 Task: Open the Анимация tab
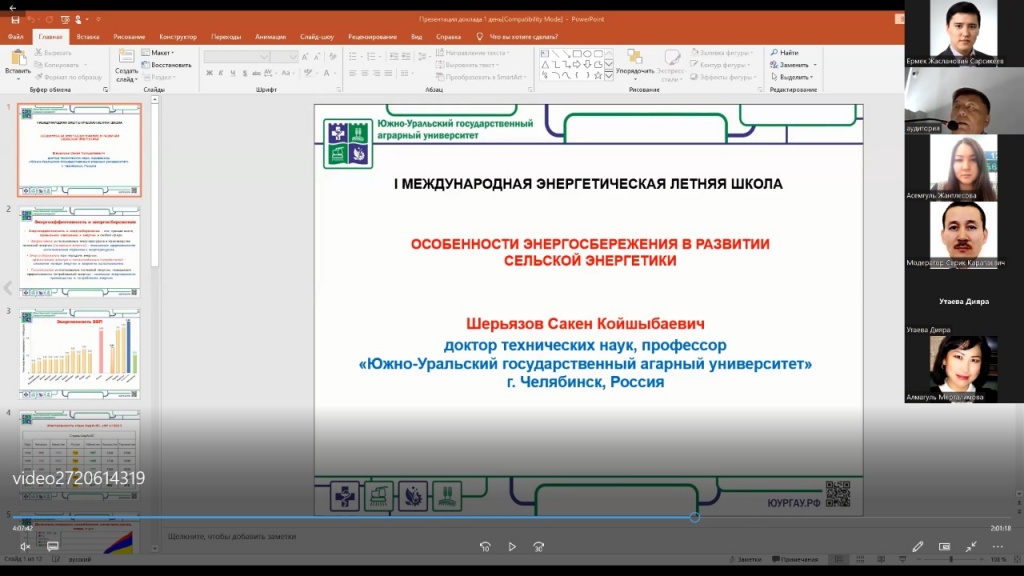tap(270, 37)
